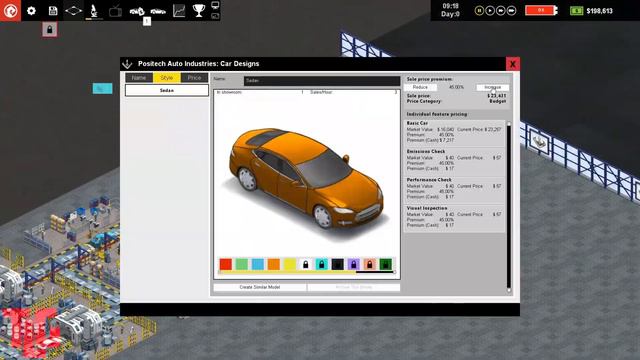
Task: Open the trophy achievements icon
Action: (199, 11)
